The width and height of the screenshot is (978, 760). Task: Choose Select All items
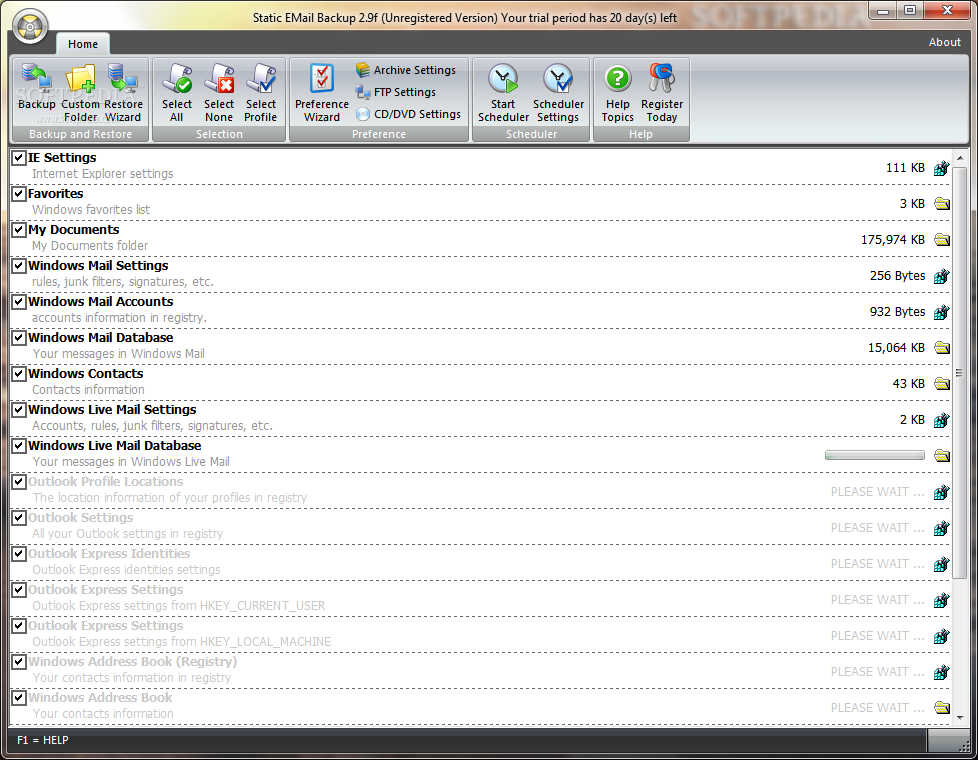[177, 92]
